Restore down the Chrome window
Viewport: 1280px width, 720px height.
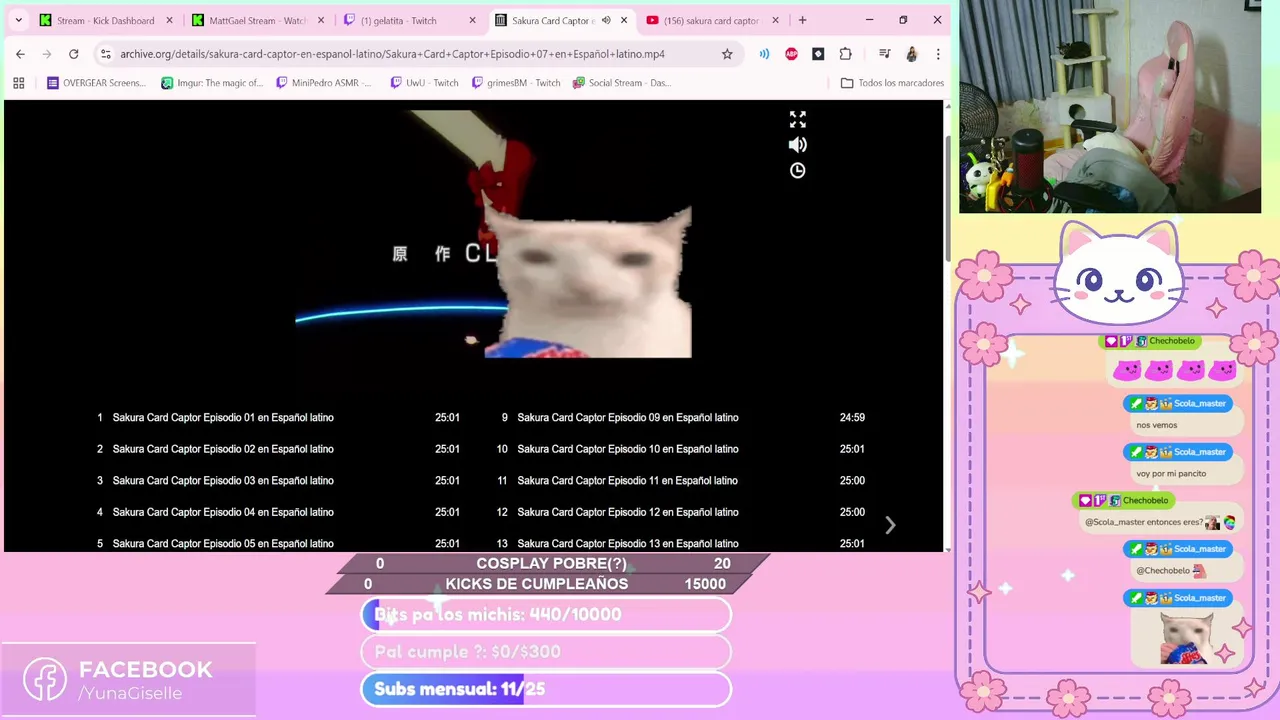pyautogui.click(x=903, y=20)
